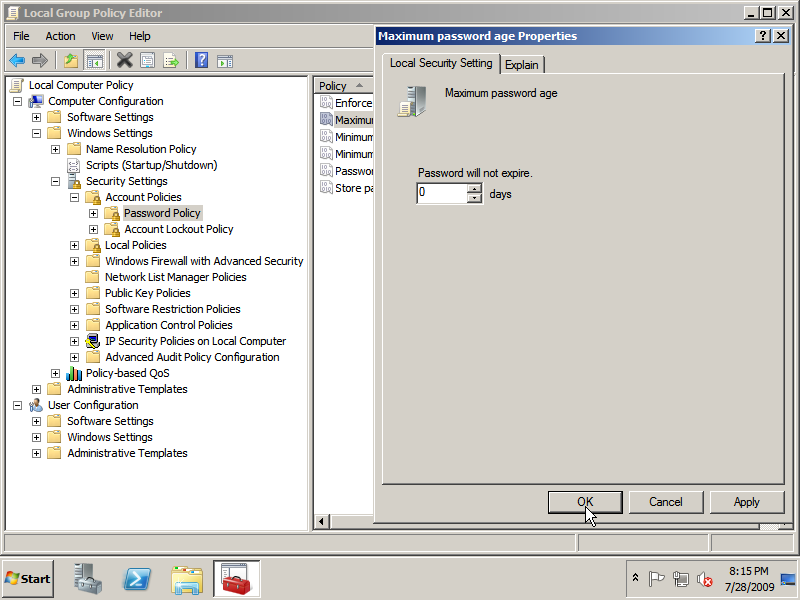Viewport: 800px width, 600px height.
Task: Click OK in the properties dialog
Action: click(x=585, y=502)
